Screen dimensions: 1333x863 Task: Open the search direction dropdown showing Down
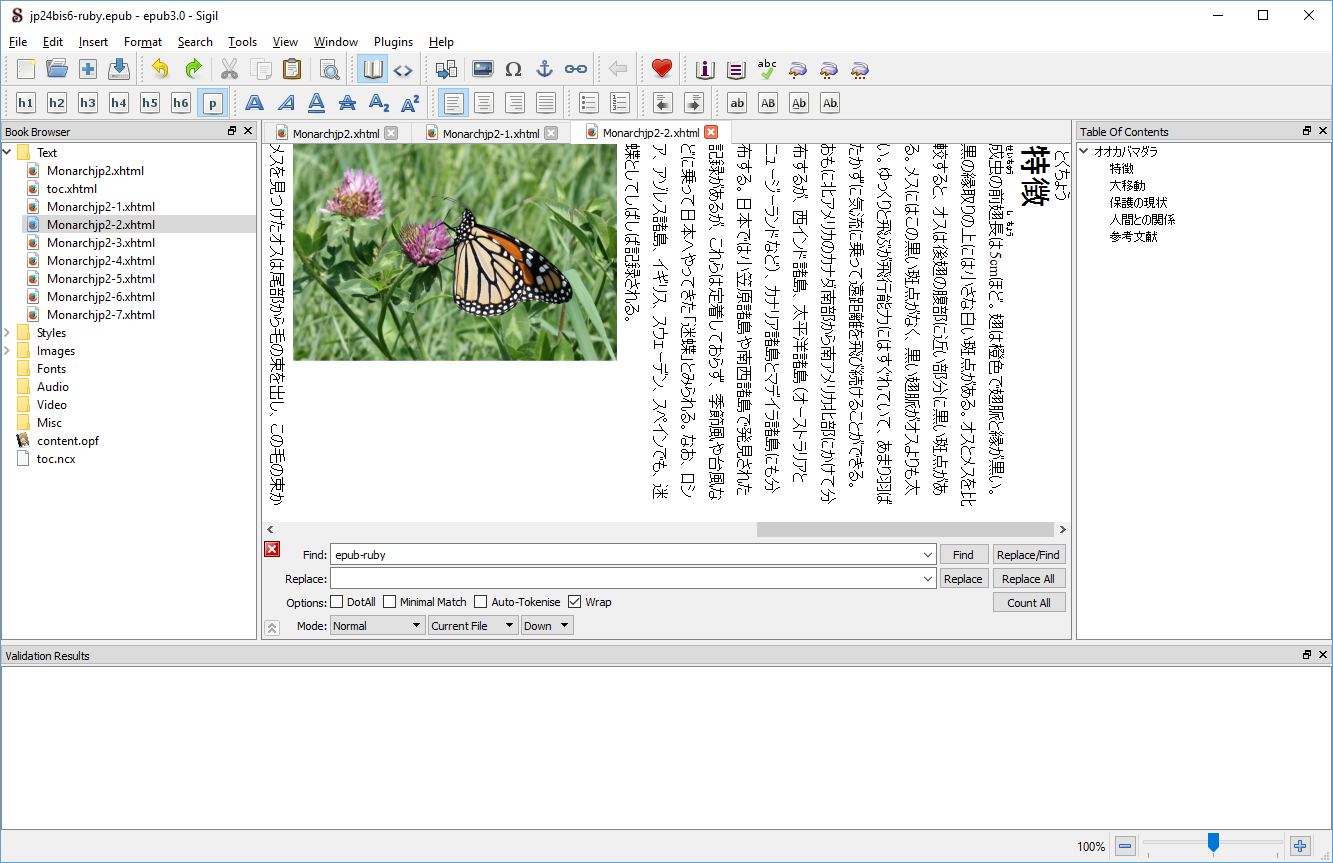[547, 626]
